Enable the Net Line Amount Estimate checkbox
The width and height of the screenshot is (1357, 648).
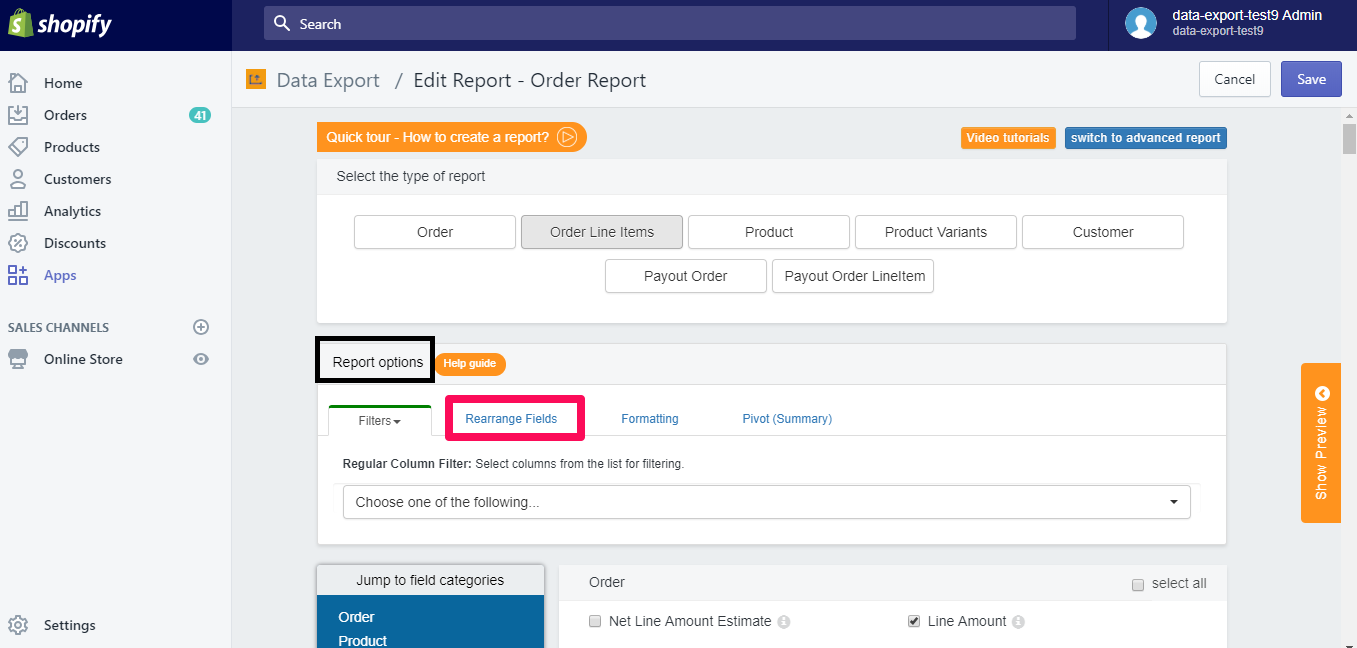tap(594, 620)
